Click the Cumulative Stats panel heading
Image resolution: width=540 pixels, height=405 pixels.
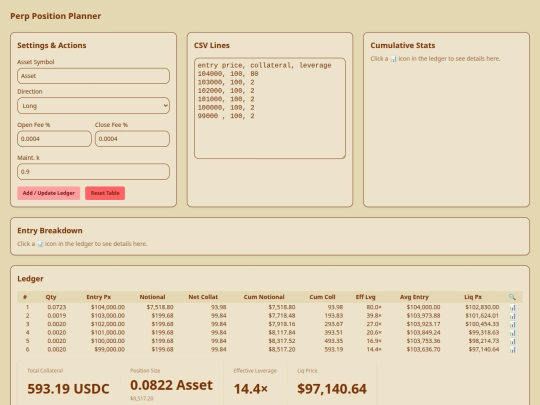[403, 45]
